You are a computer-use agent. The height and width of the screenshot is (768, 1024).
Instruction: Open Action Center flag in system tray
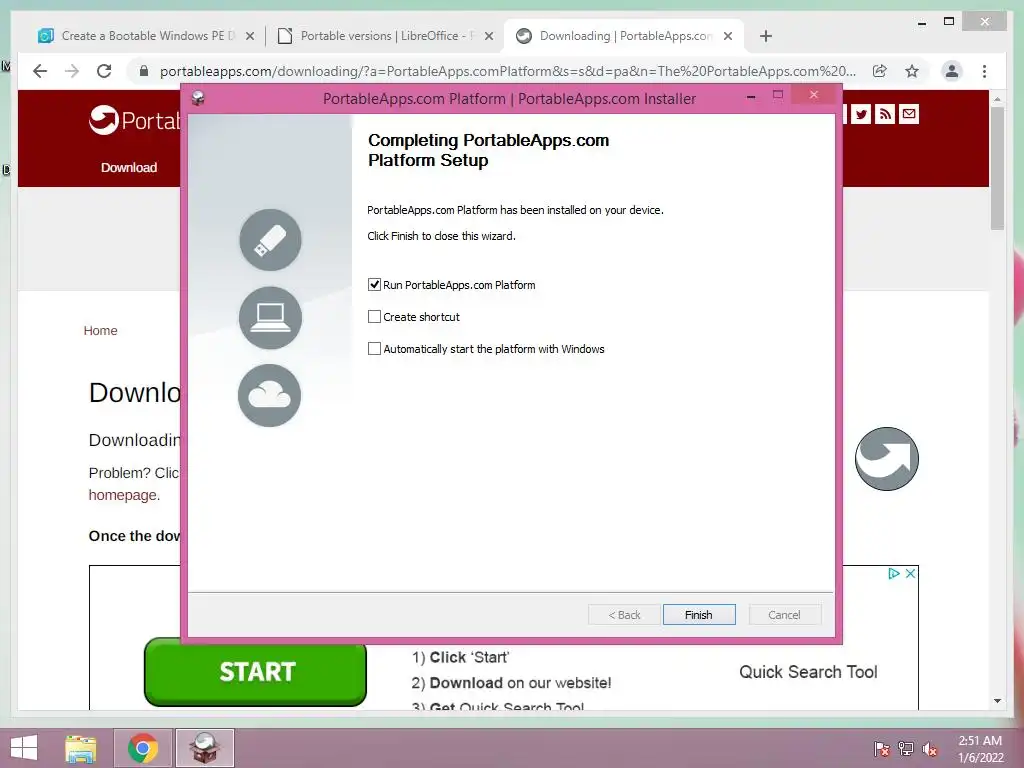coord(882,749)
